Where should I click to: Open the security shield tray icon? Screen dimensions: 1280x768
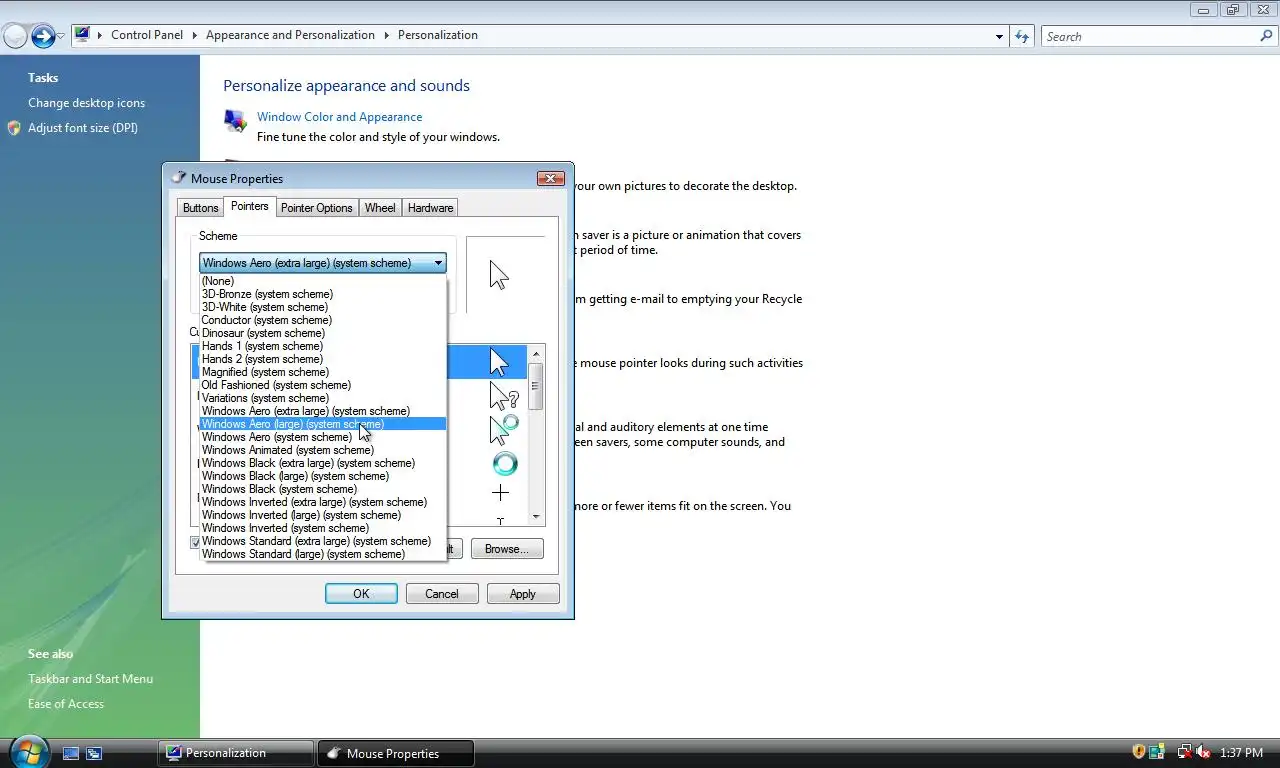coord(1138,752)
